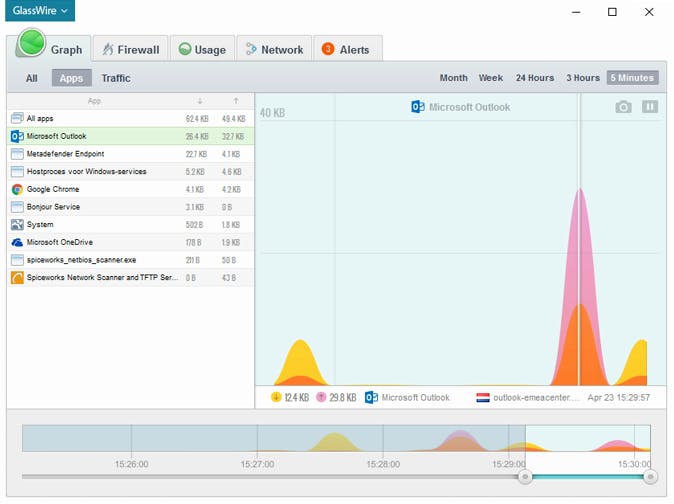Set time range to Week
674x504 pixels.
pyautogui.click(x=491, y=78)
